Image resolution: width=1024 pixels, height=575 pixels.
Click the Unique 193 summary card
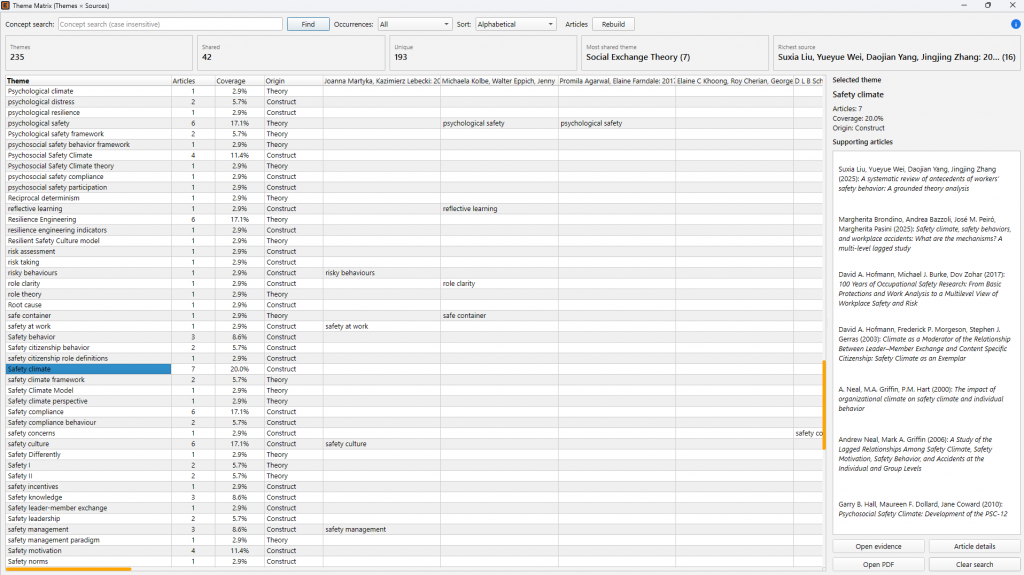pos(483,53)
